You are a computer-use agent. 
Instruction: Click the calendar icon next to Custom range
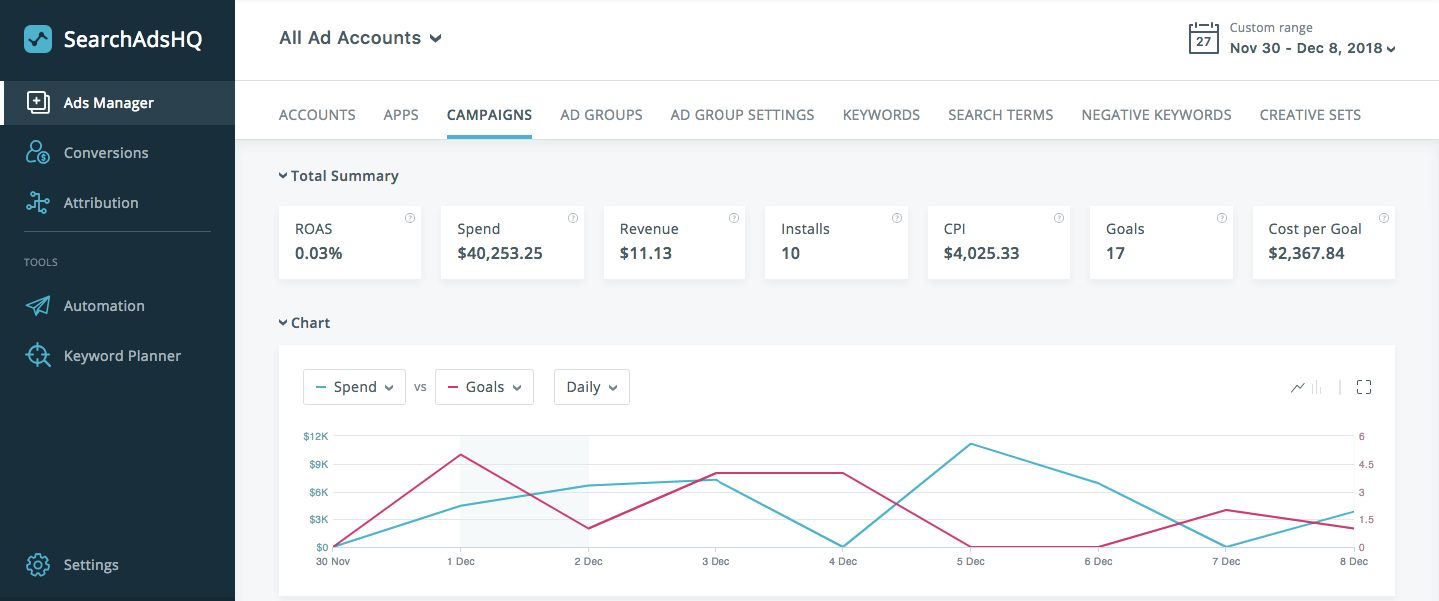coord(1203,38)
